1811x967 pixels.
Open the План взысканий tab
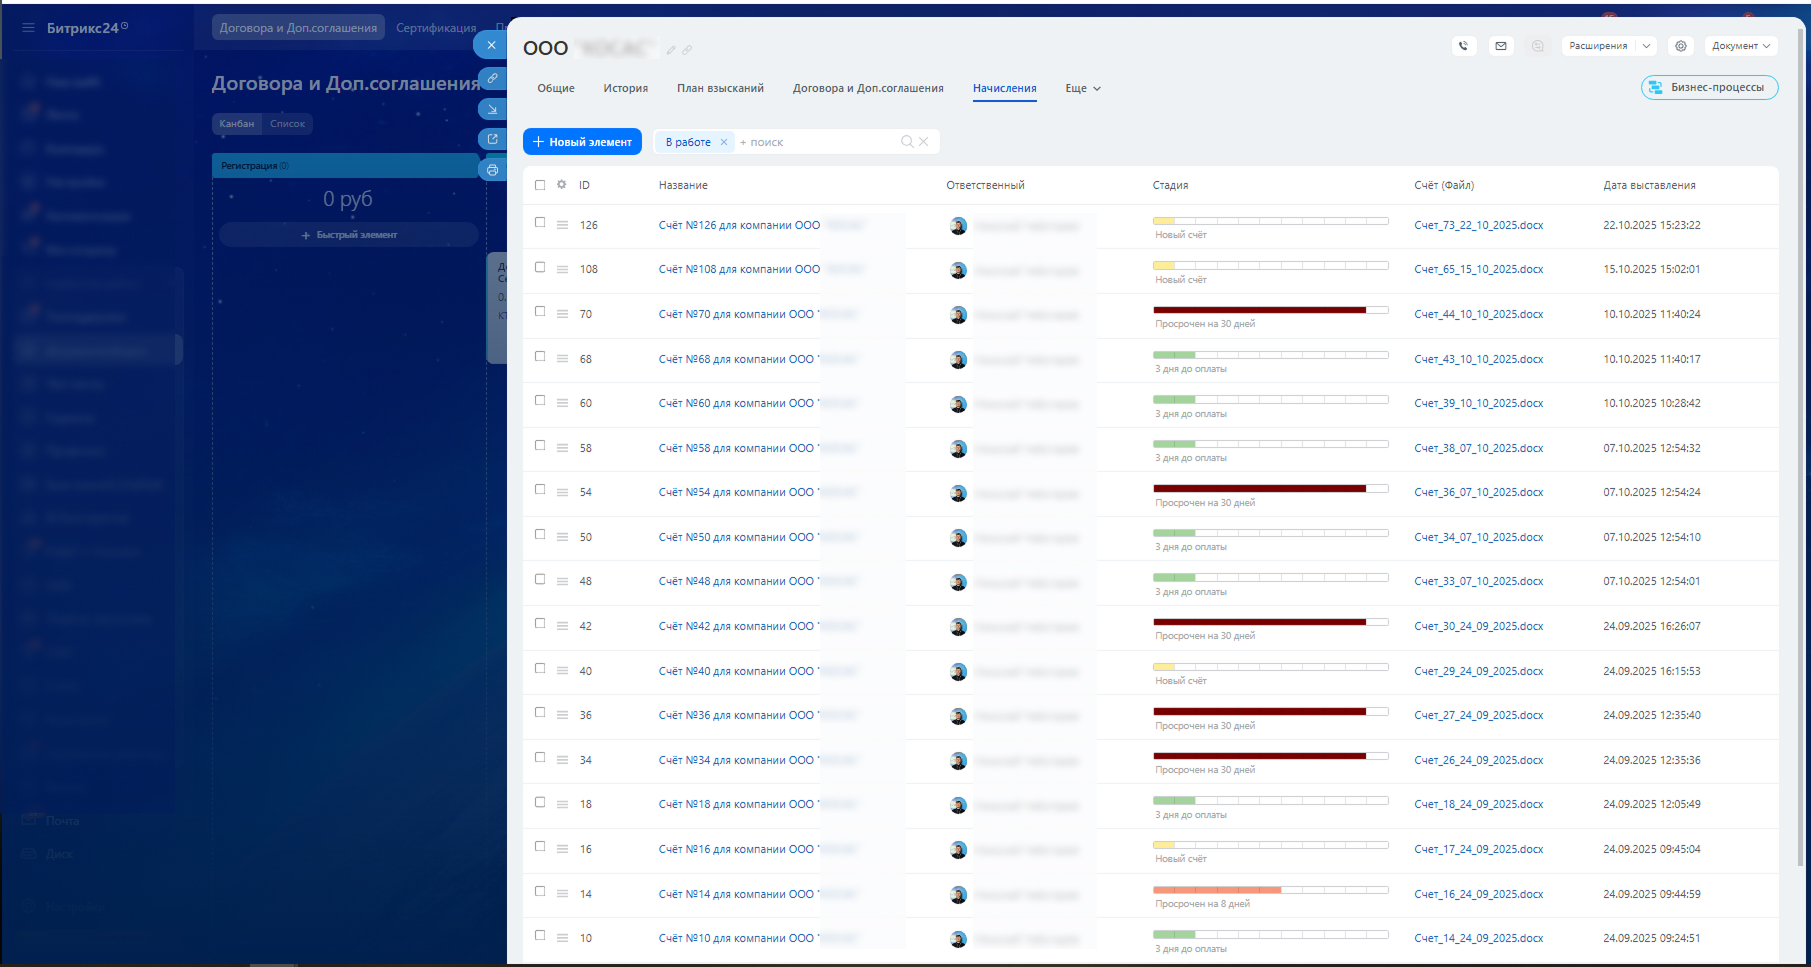720,89
